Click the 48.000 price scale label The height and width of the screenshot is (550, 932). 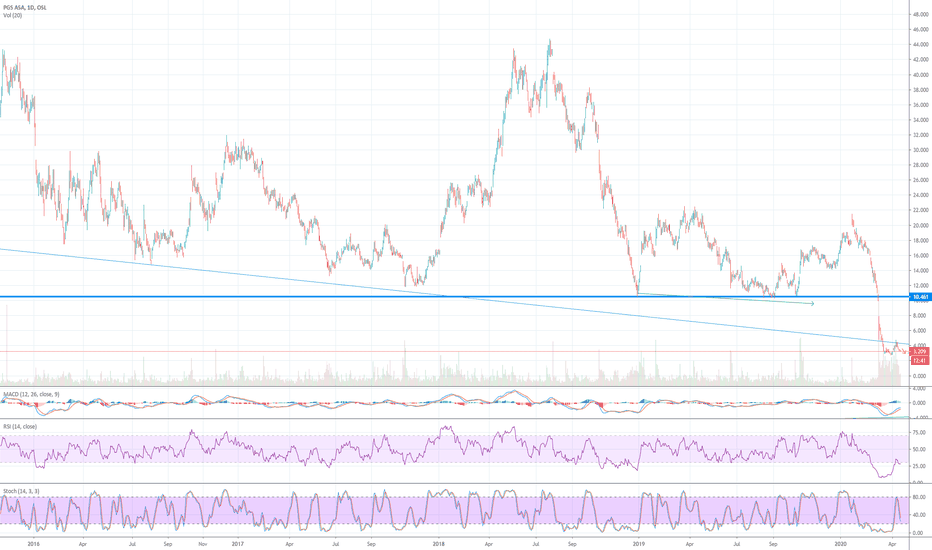click(x=921, y=14)
